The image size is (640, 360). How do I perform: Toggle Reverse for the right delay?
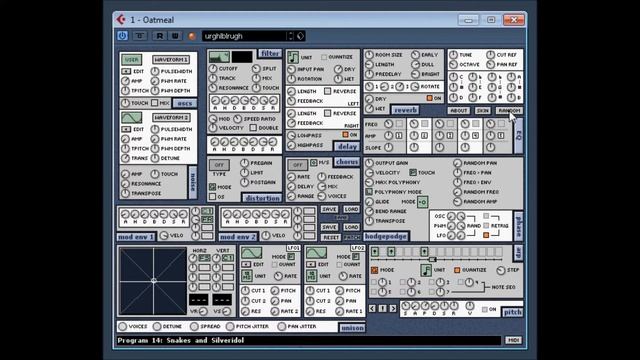pyautogui.click(x=327, y=113)
